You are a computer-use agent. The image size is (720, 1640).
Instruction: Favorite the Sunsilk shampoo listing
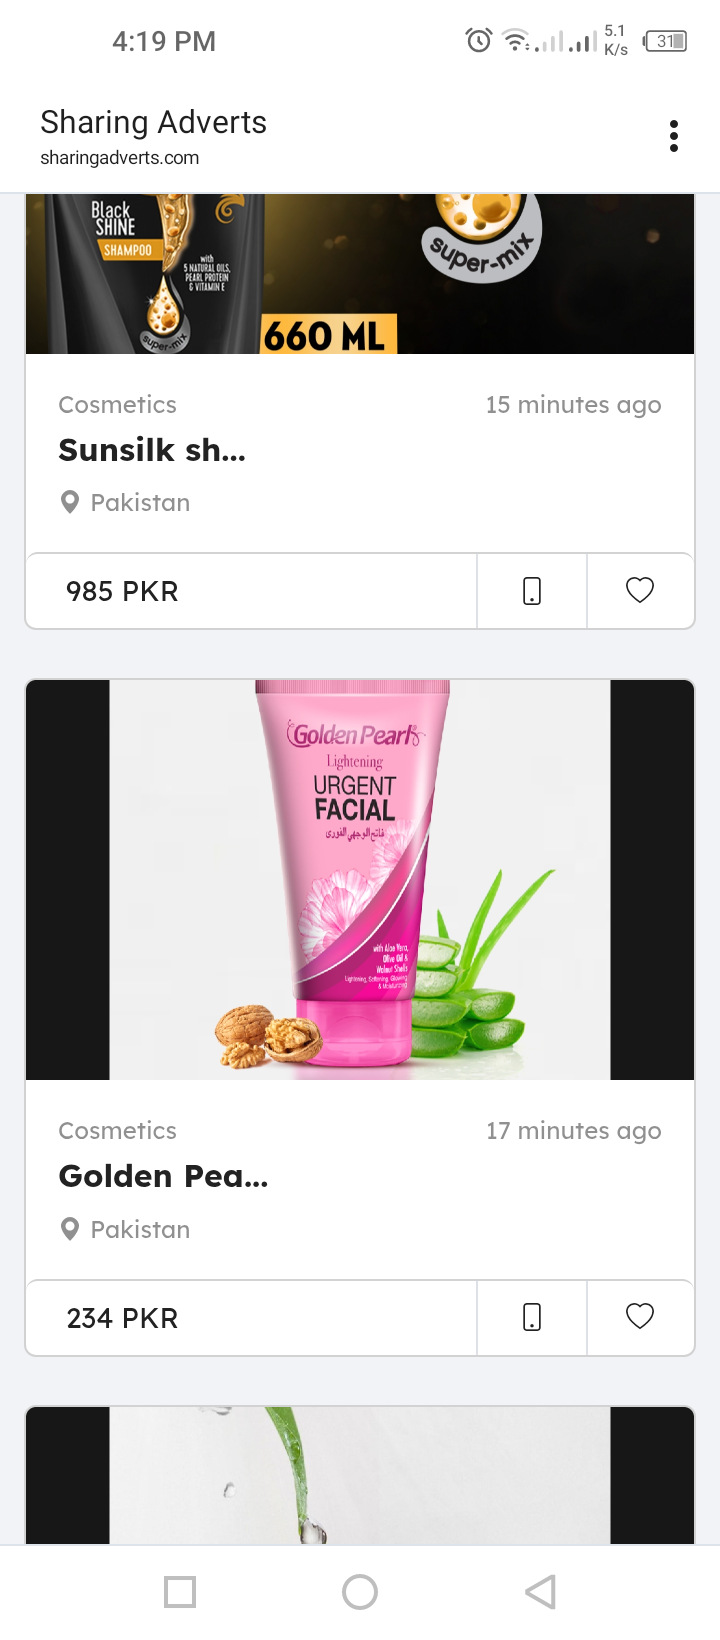(640, 591)
